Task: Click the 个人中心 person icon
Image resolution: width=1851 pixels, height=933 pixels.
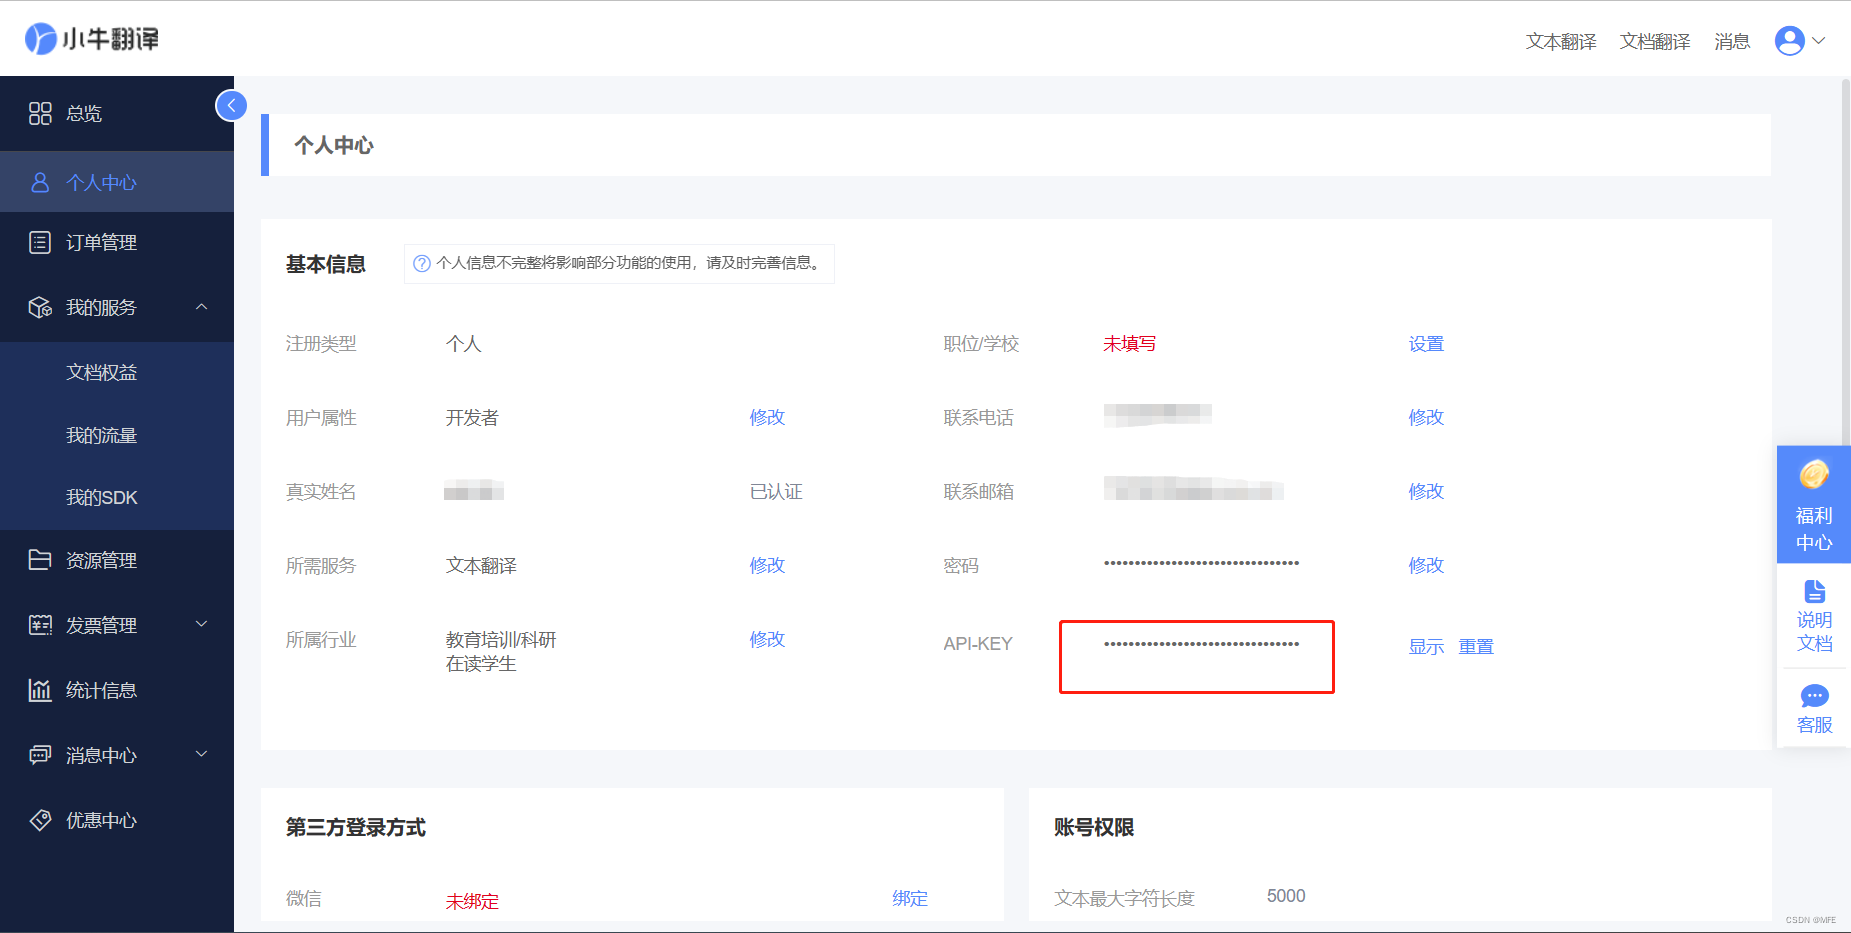Action: 40,183
